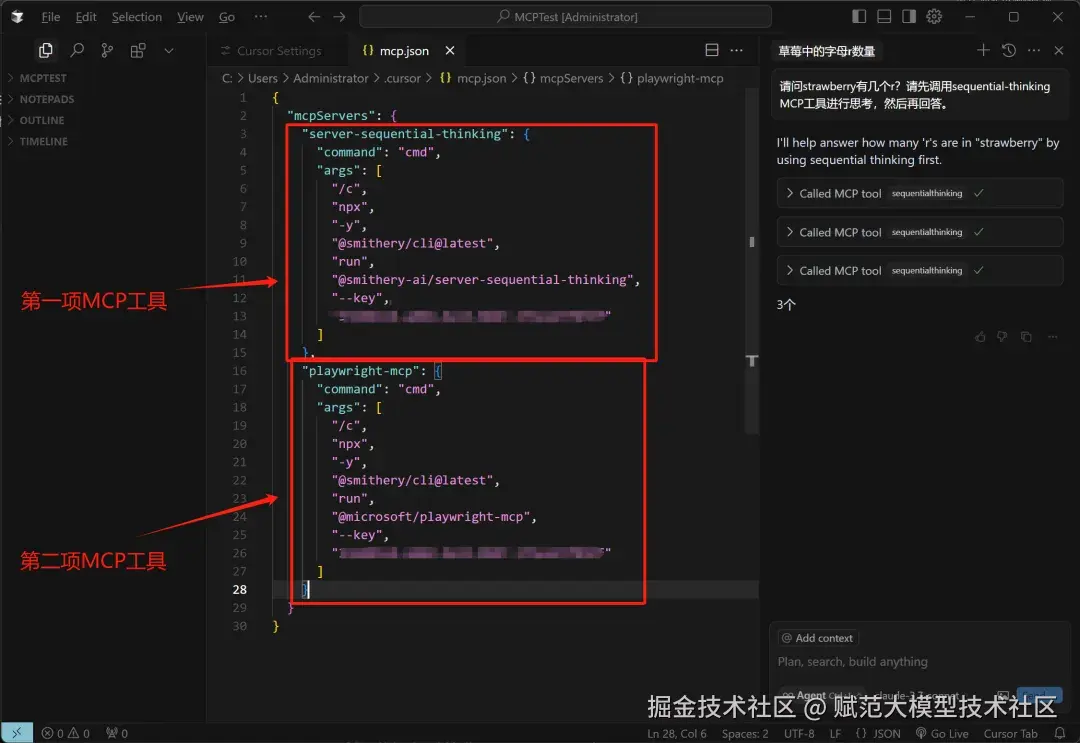Viewport: 1080px width, 743px height.
Task: Click the Cursor app logo icon
Action: click(17, 17)
